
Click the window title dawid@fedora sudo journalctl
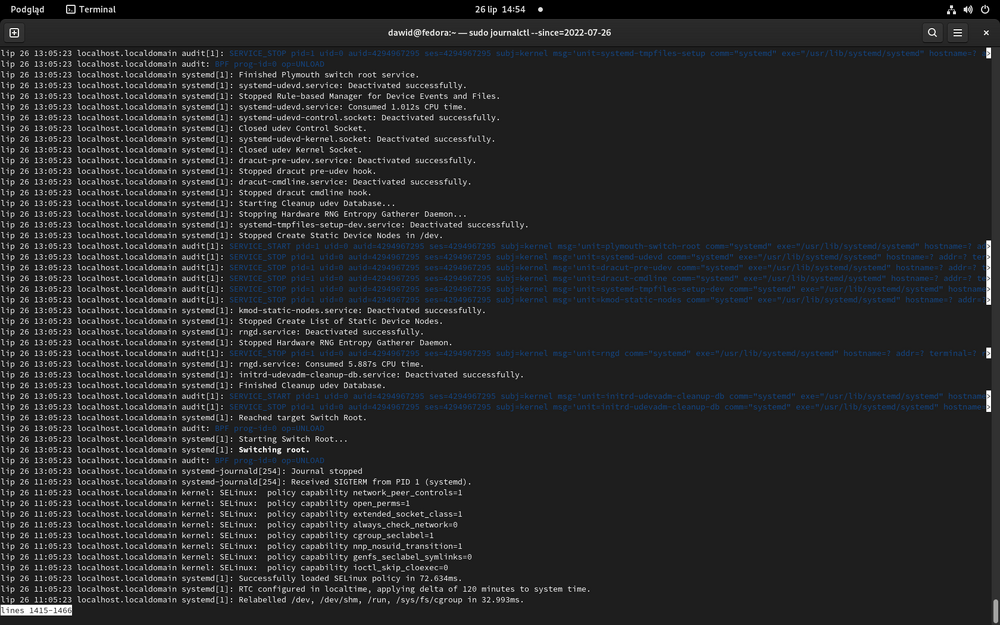(x=500, y=32)
